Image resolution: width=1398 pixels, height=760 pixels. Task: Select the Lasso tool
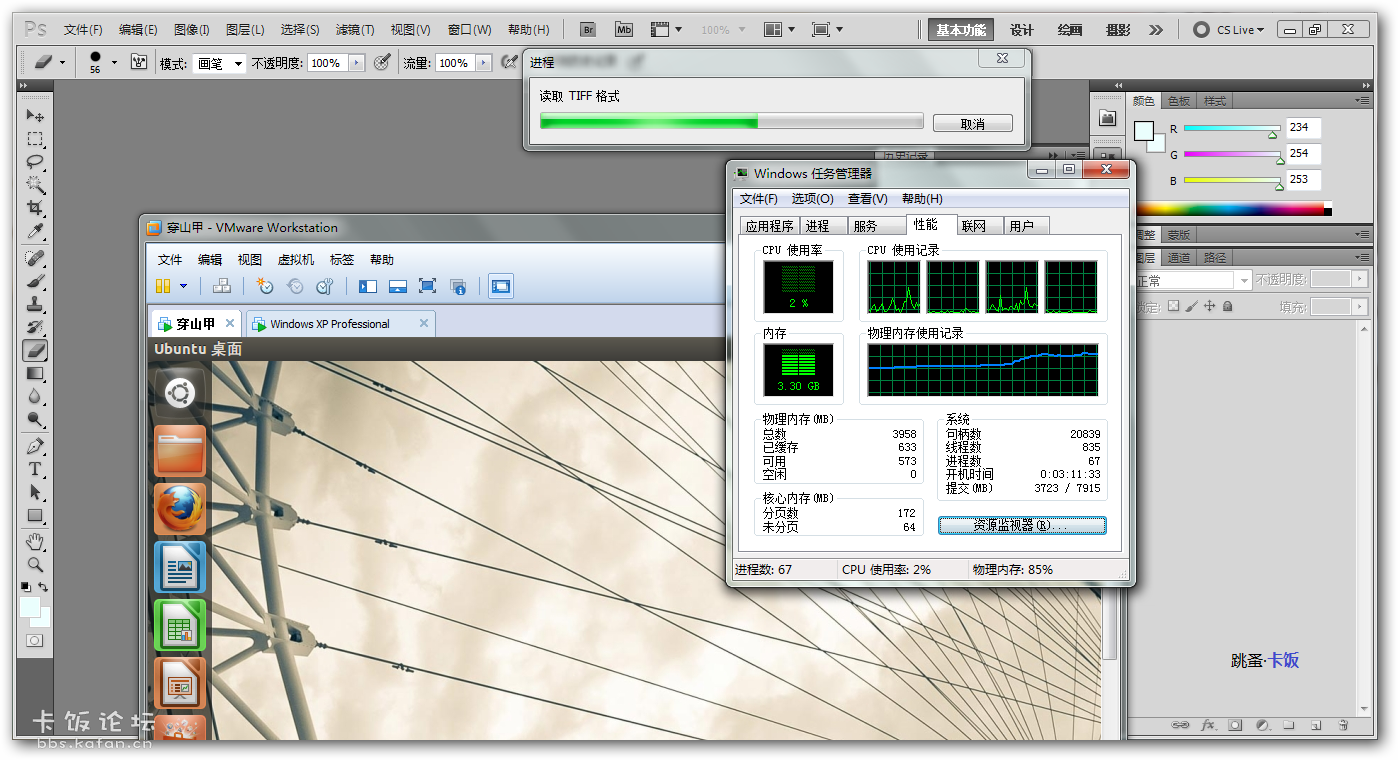[35, 162]
